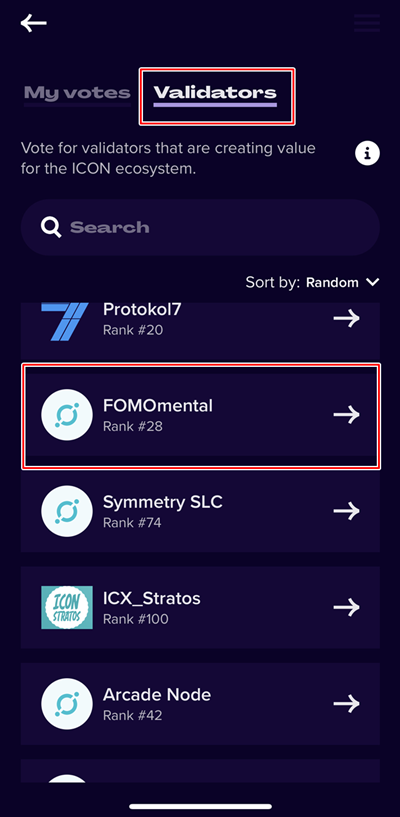Open FOMOmental details via arrow
Viewport: 400px width, 817px height.
tap(346, 415)
